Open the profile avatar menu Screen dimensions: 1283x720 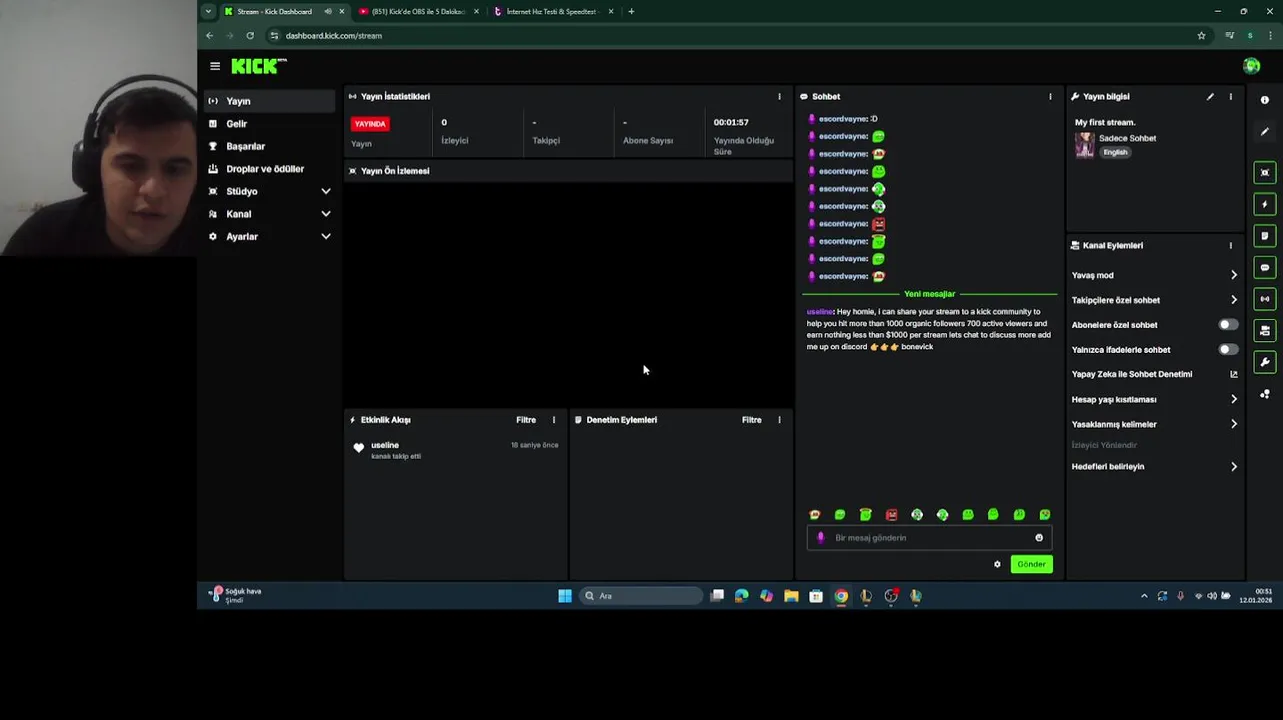point(1251,66)
